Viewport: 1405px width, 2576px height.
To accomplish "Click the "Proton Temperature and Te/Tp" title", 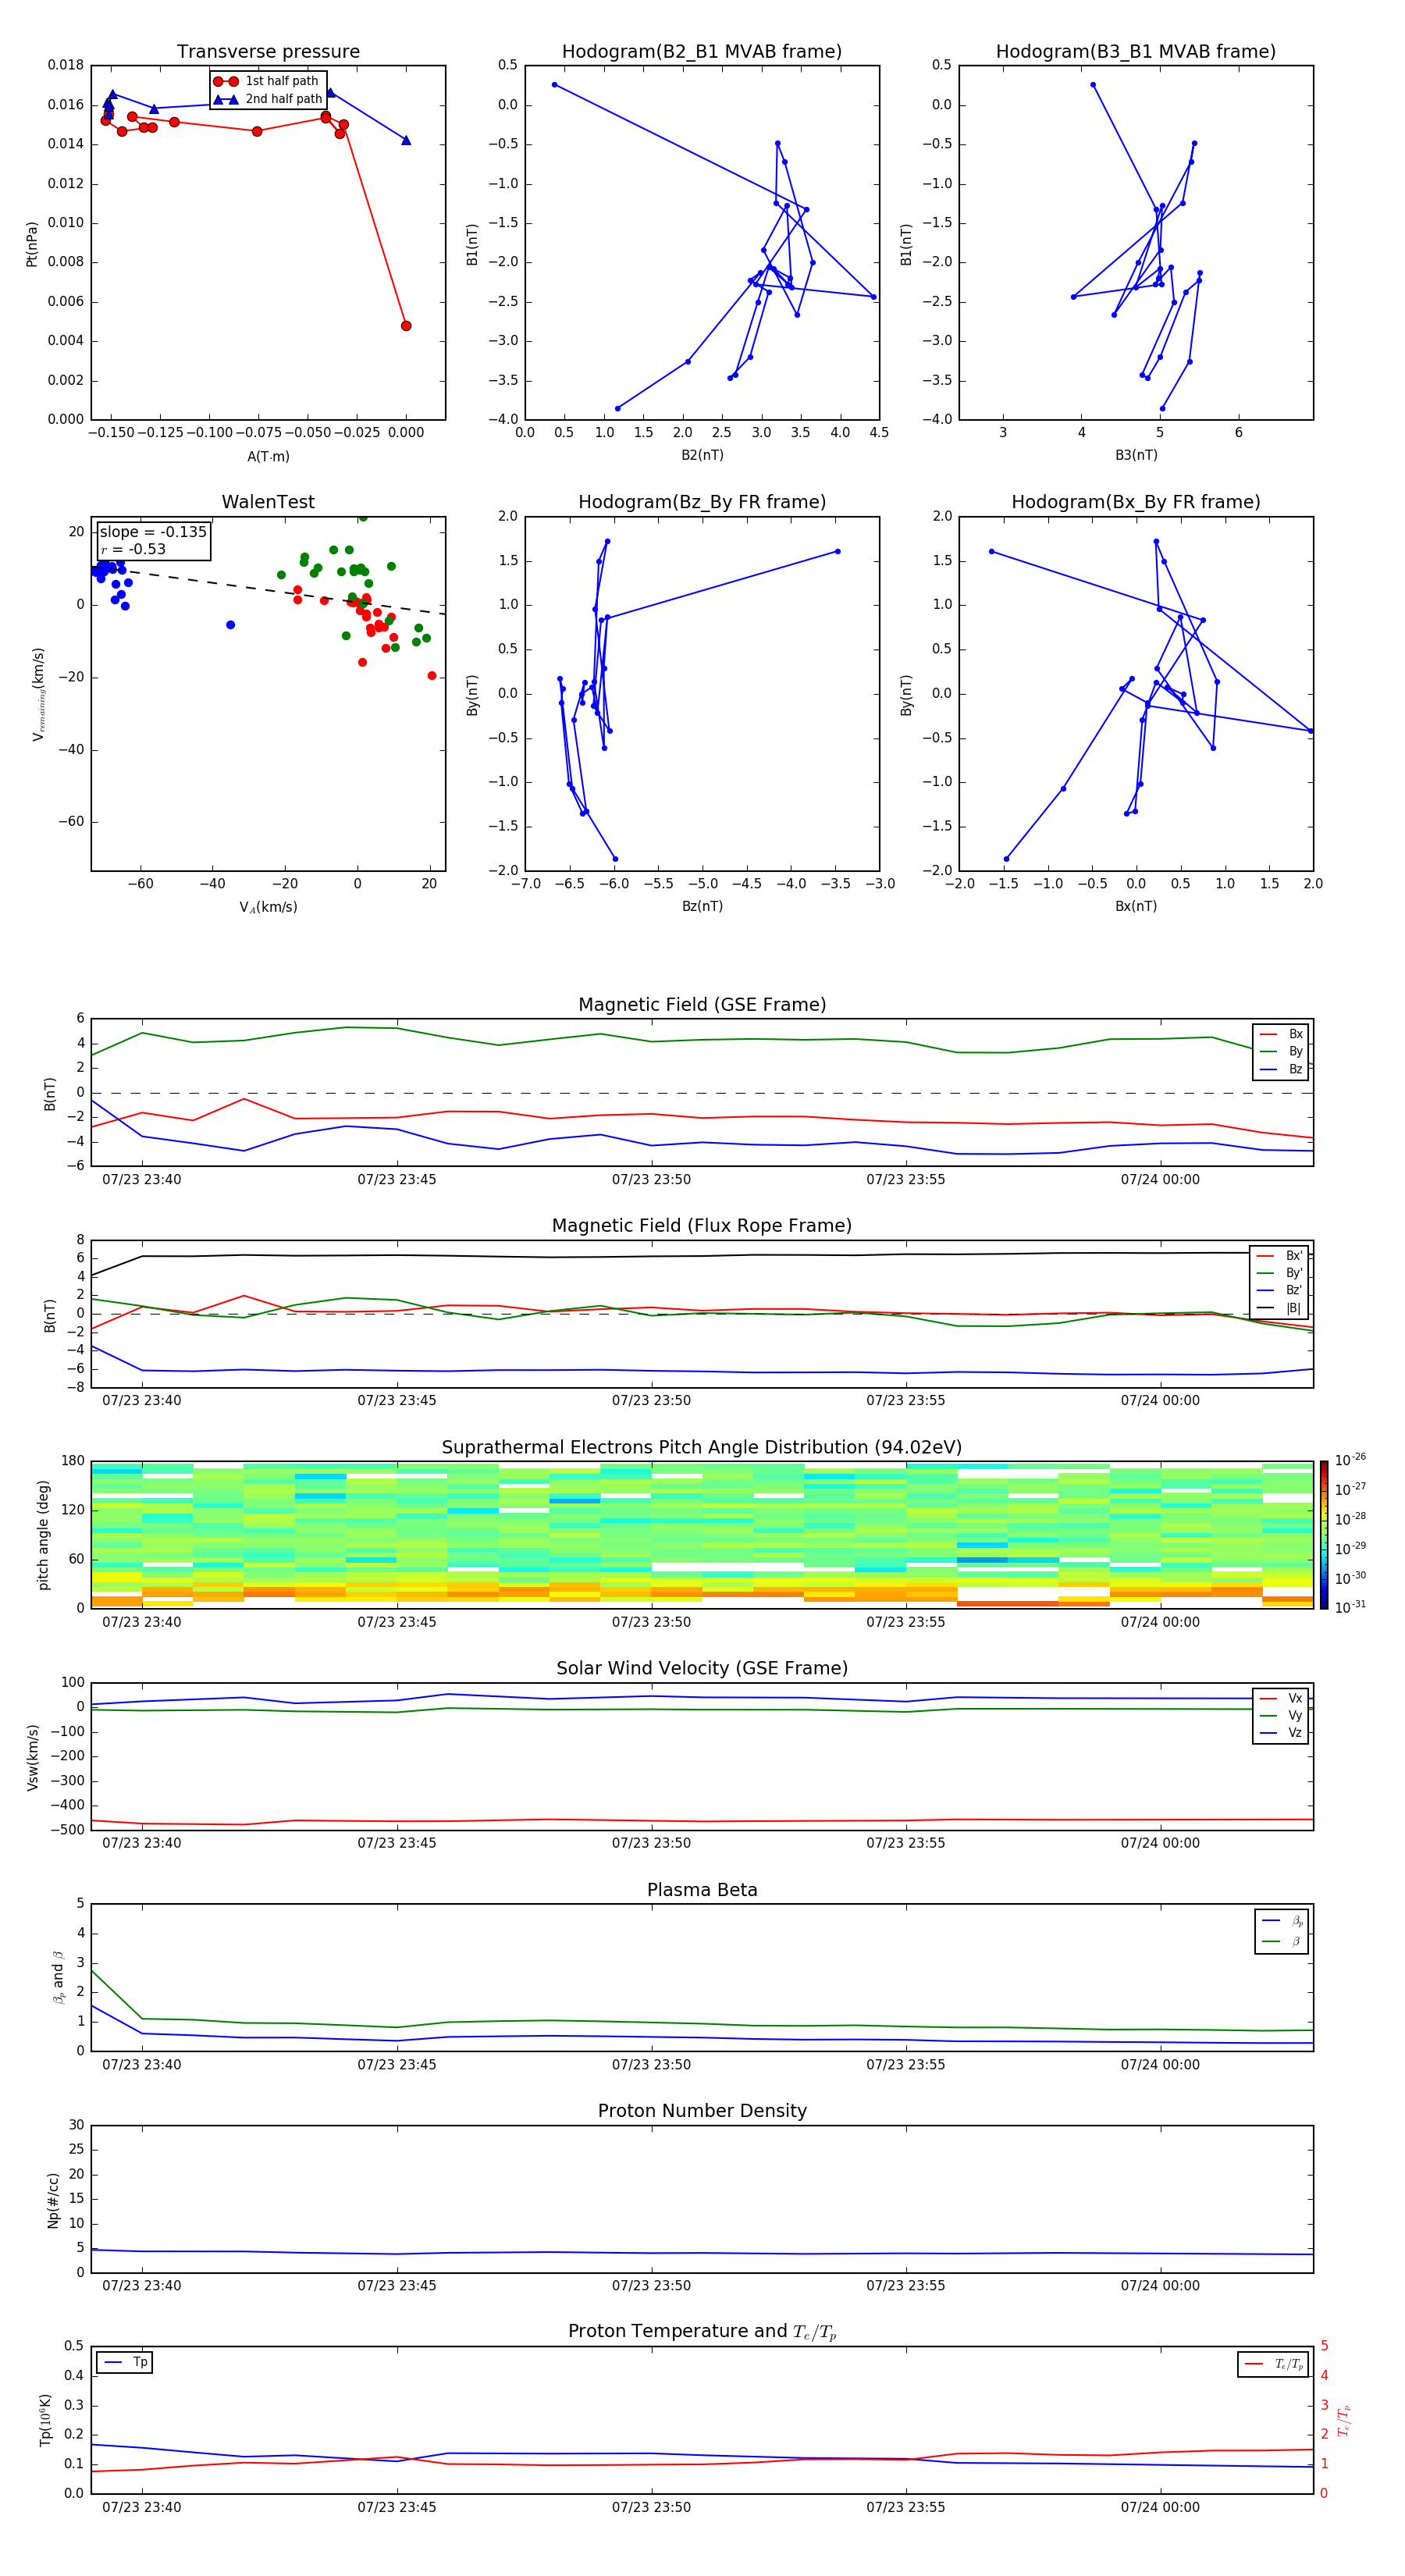I will click(x=702, y=2332).
